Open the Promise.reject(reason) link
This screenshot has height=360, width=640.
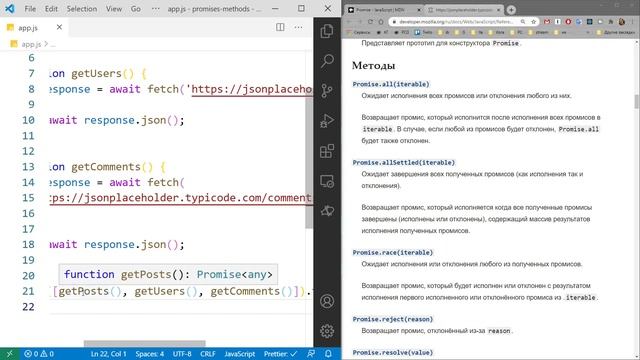(x=392, y=319)
